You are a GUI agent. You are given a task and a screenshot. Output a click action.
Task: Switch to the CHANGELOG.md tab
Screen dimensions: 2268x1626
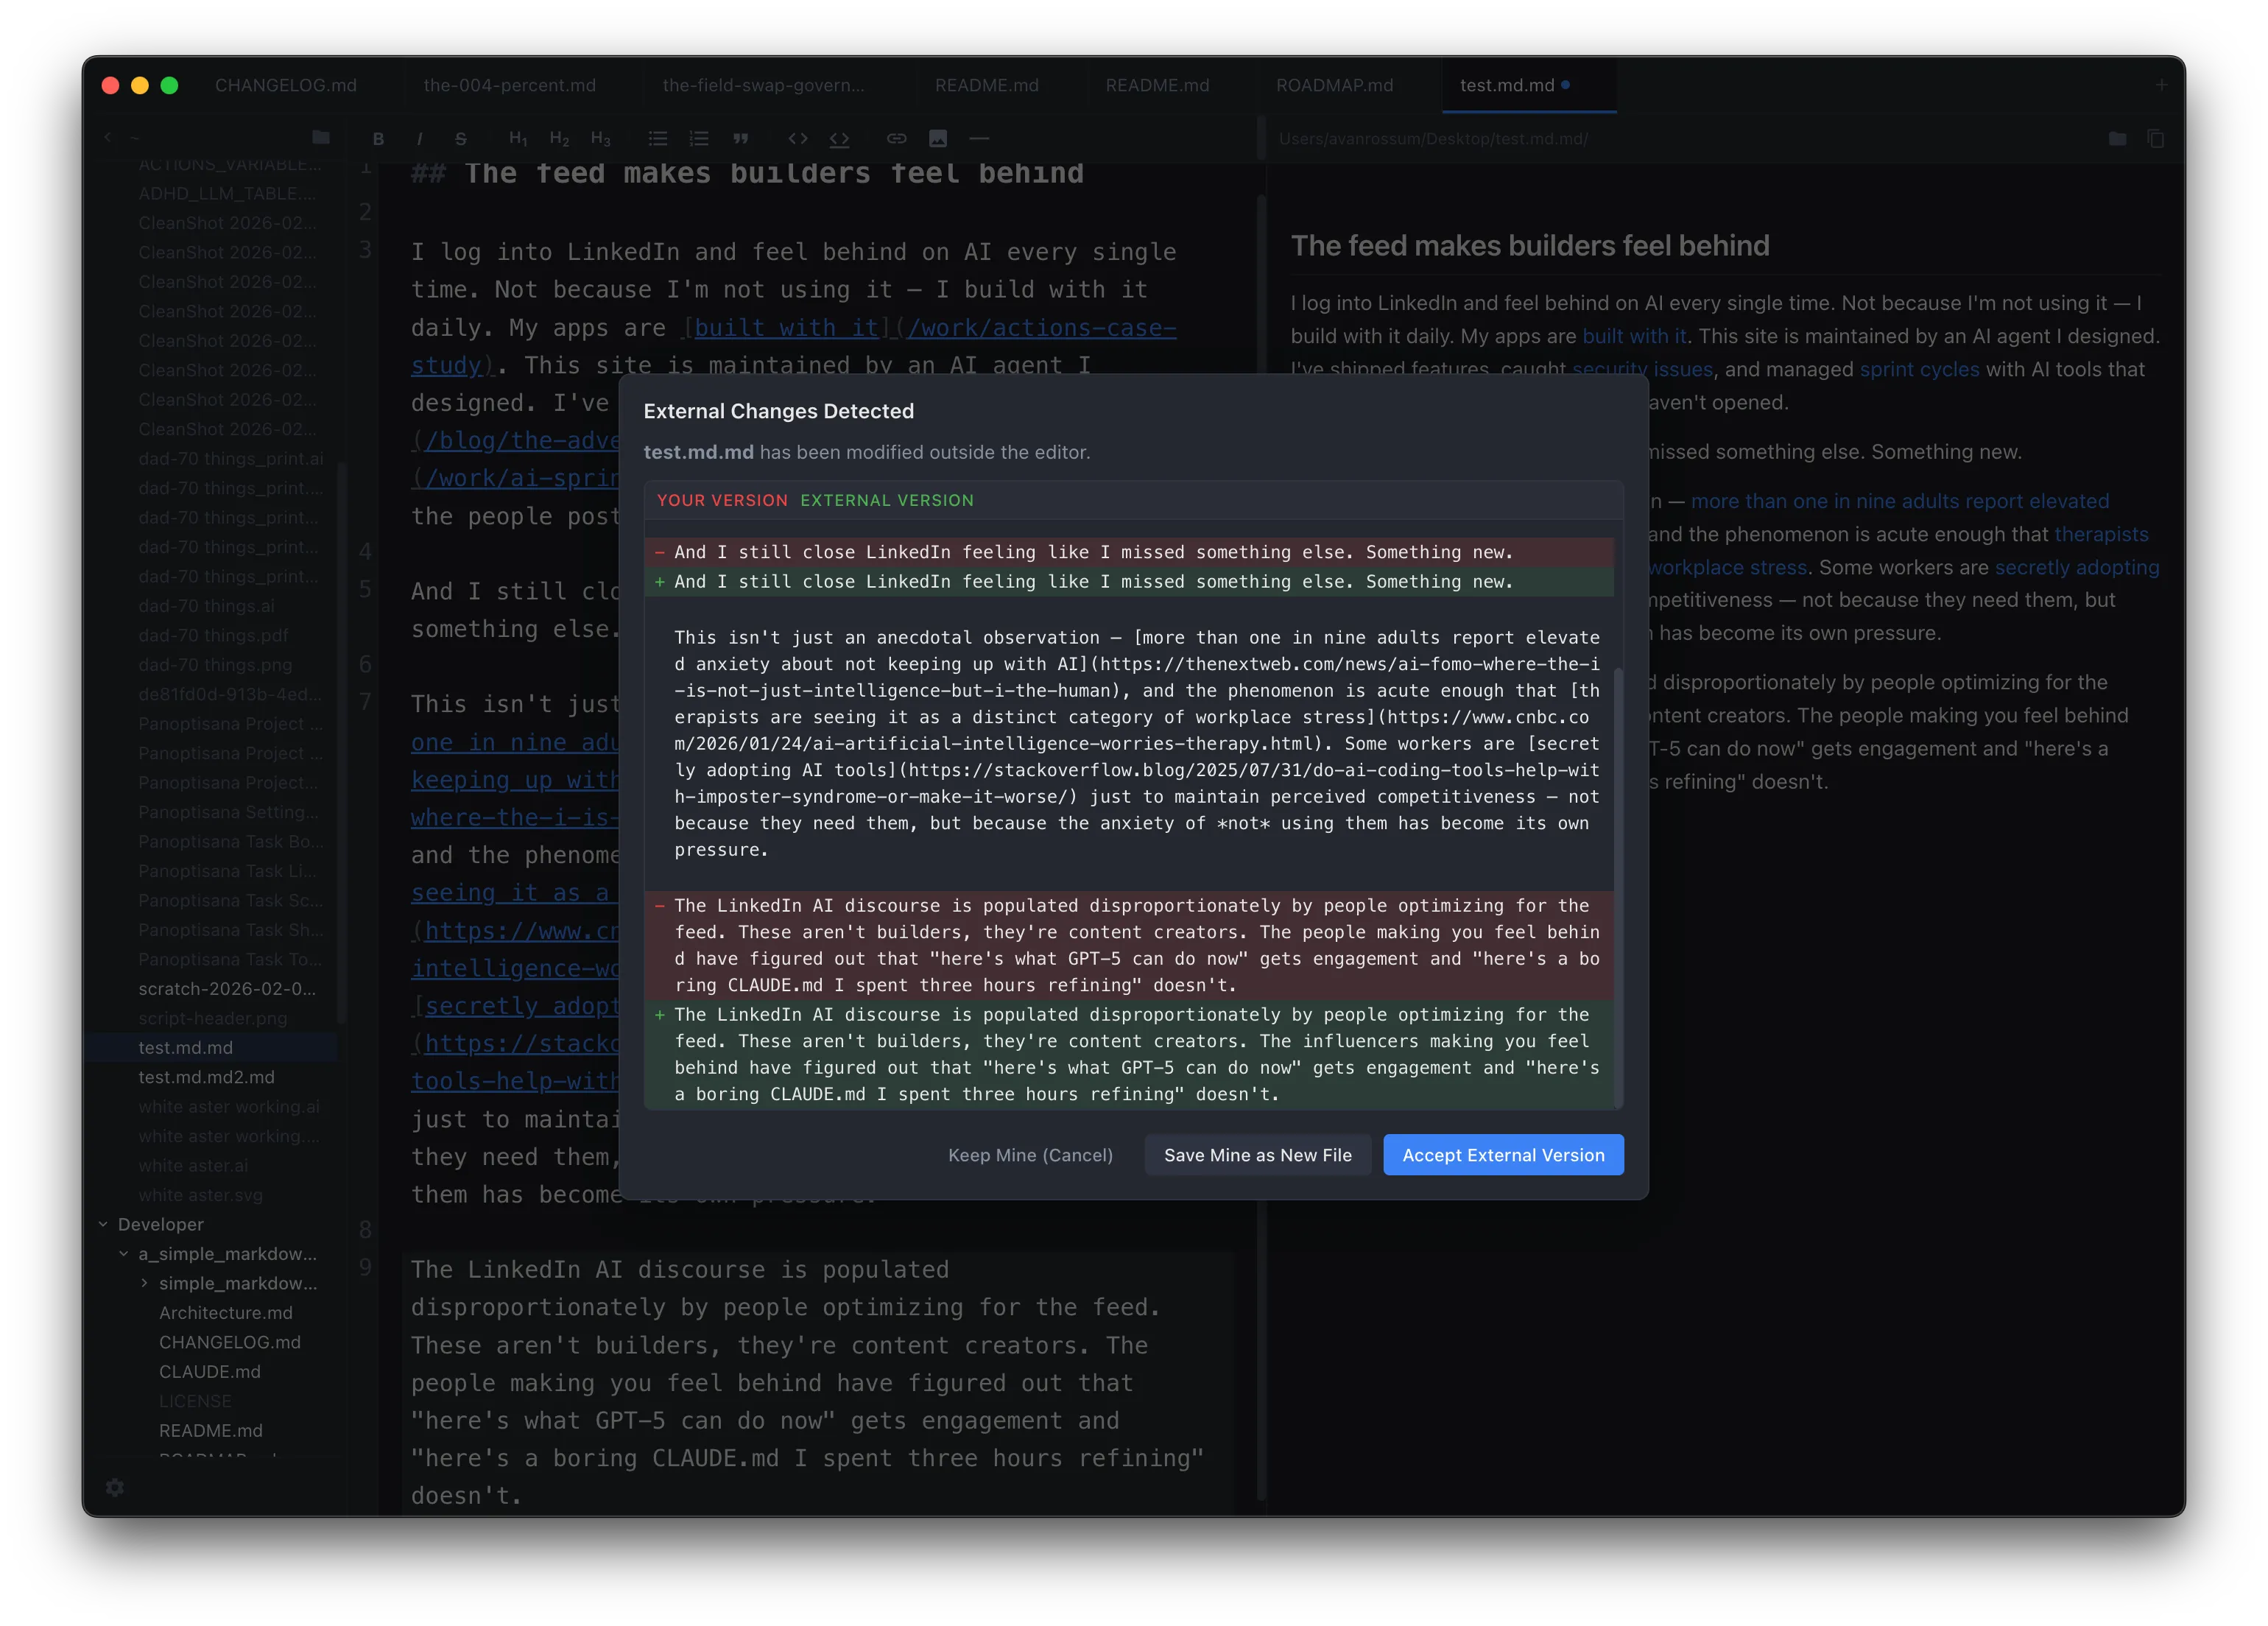click(x=286, y=85)
